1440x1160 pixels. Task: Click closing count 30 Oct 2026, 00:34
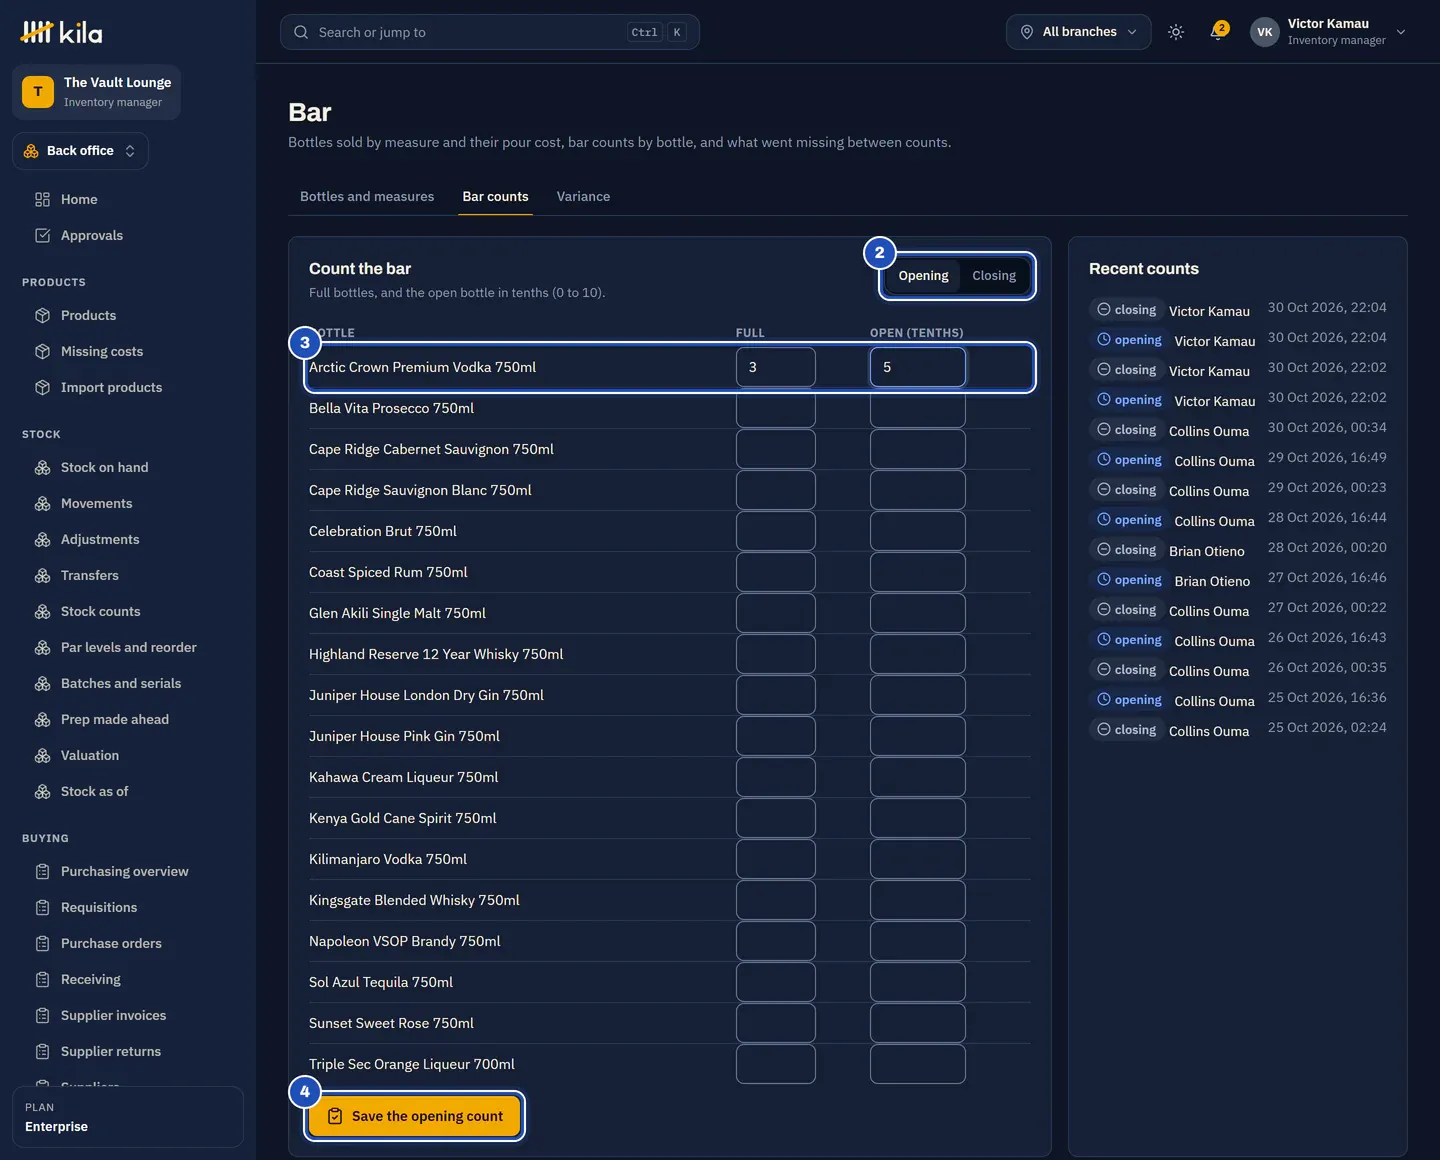(1238, 429)
